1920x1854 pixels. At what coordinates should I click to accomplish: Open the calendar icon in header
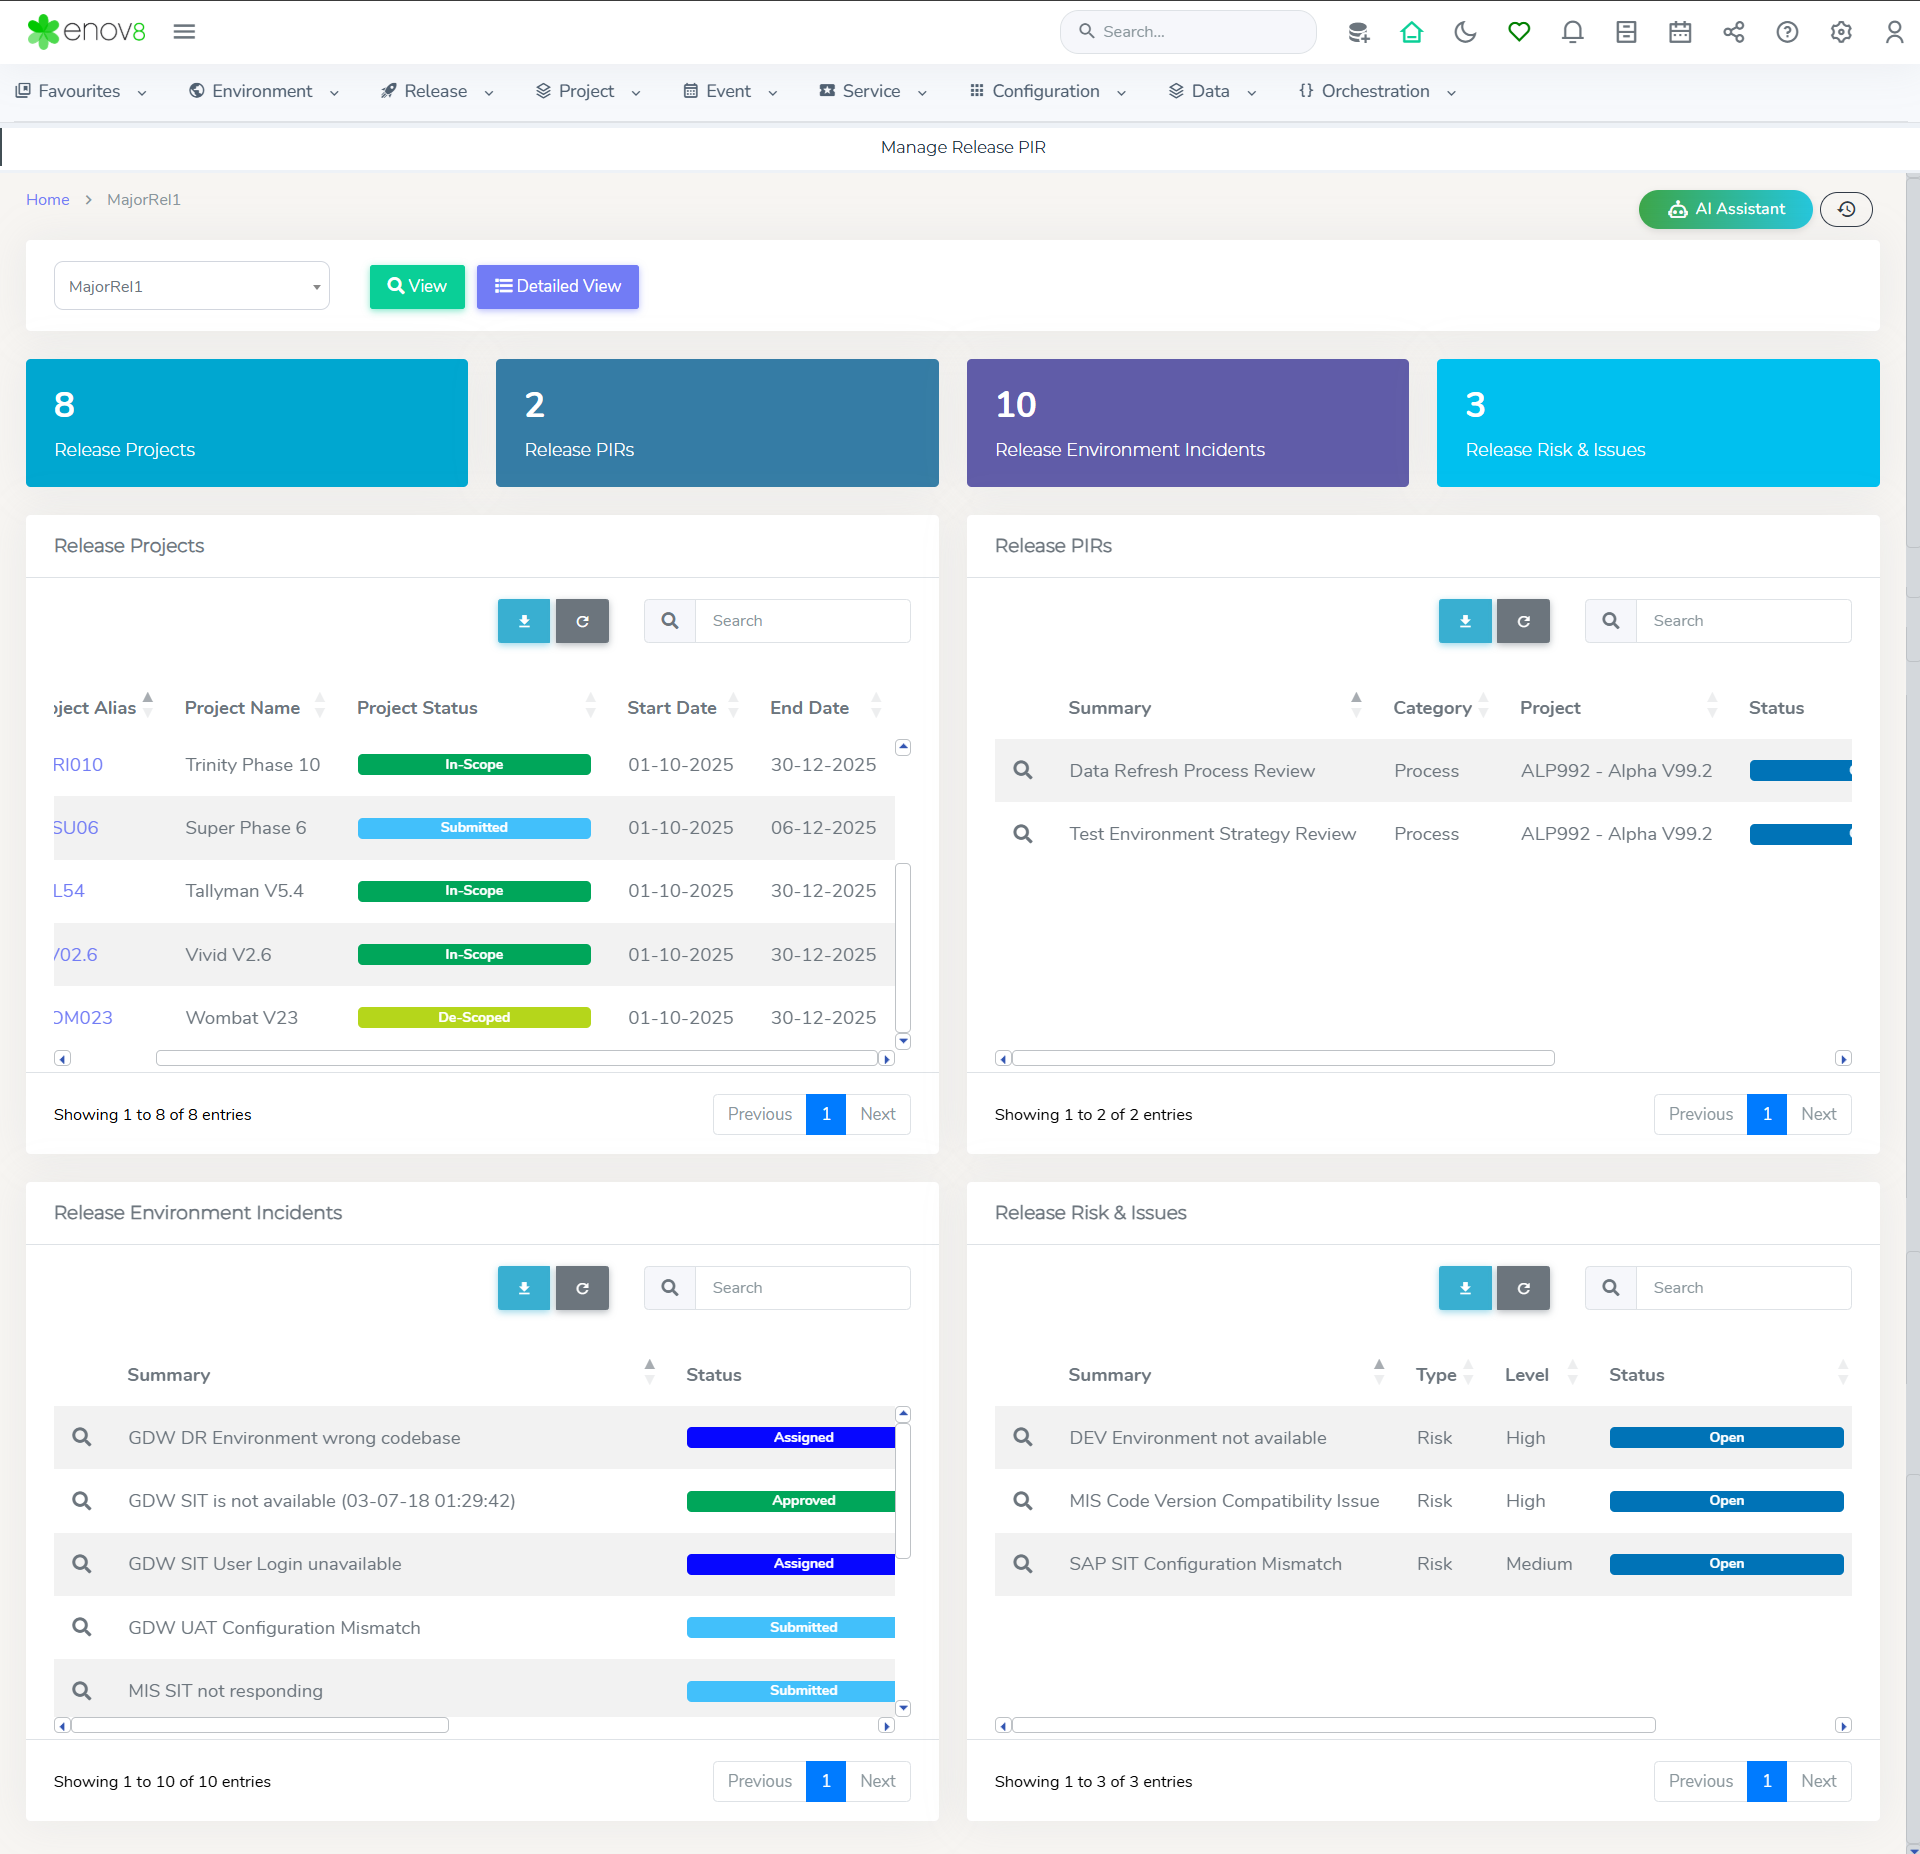[x=1680, y=32]
